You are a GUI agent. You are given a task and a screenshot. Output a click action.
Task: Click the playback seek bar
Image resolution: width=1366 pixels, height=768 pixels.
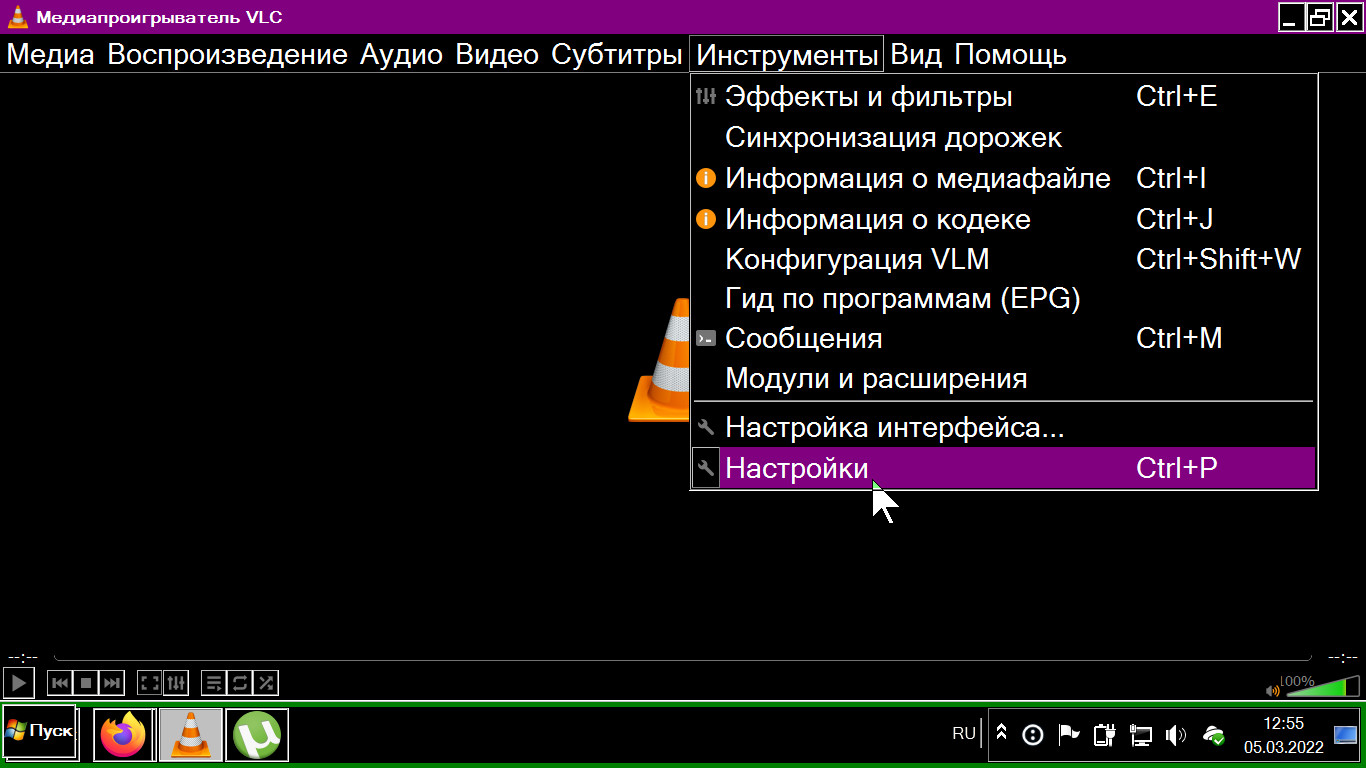pos(682,659)
